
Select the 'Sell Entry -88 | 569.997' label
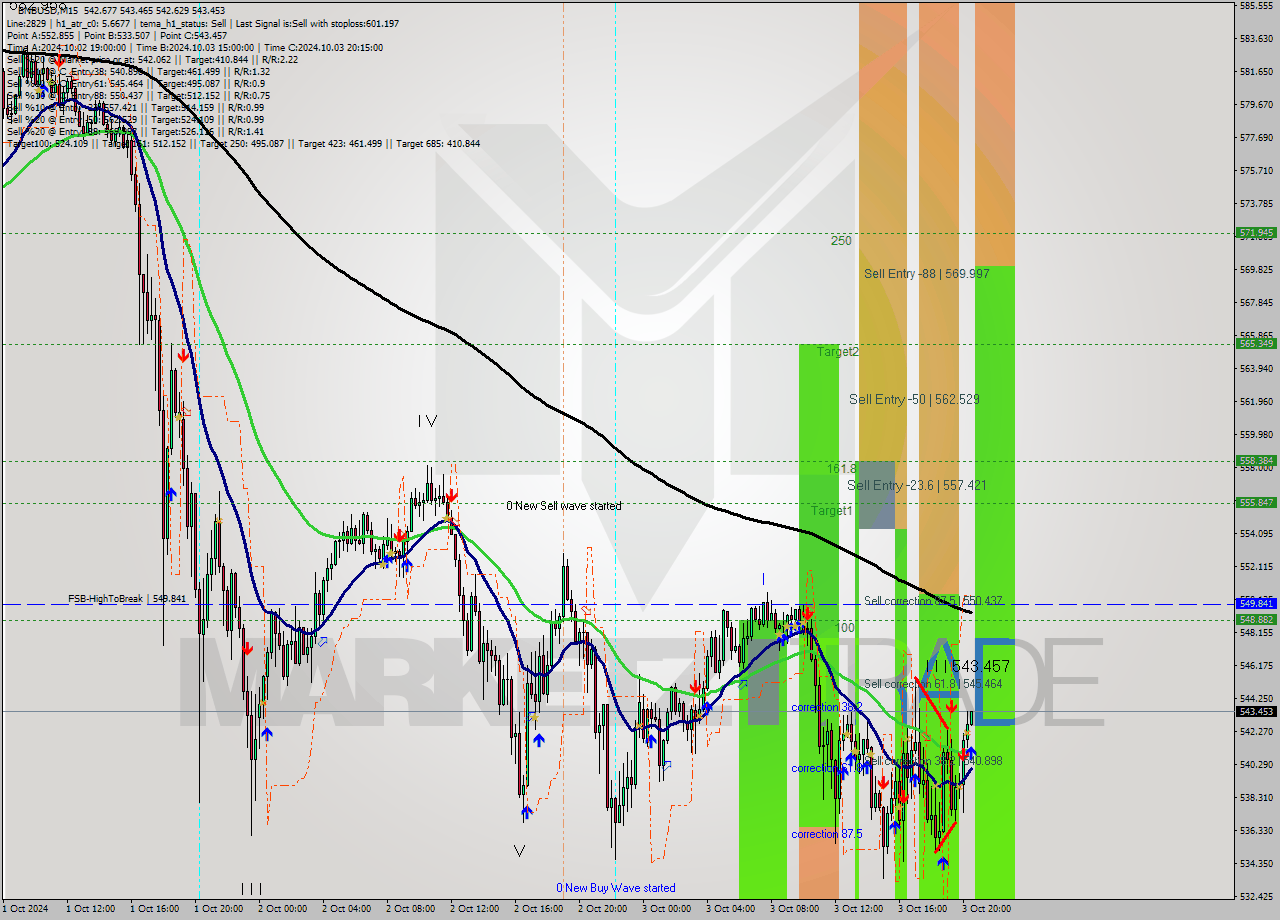(x=927, y=273)
